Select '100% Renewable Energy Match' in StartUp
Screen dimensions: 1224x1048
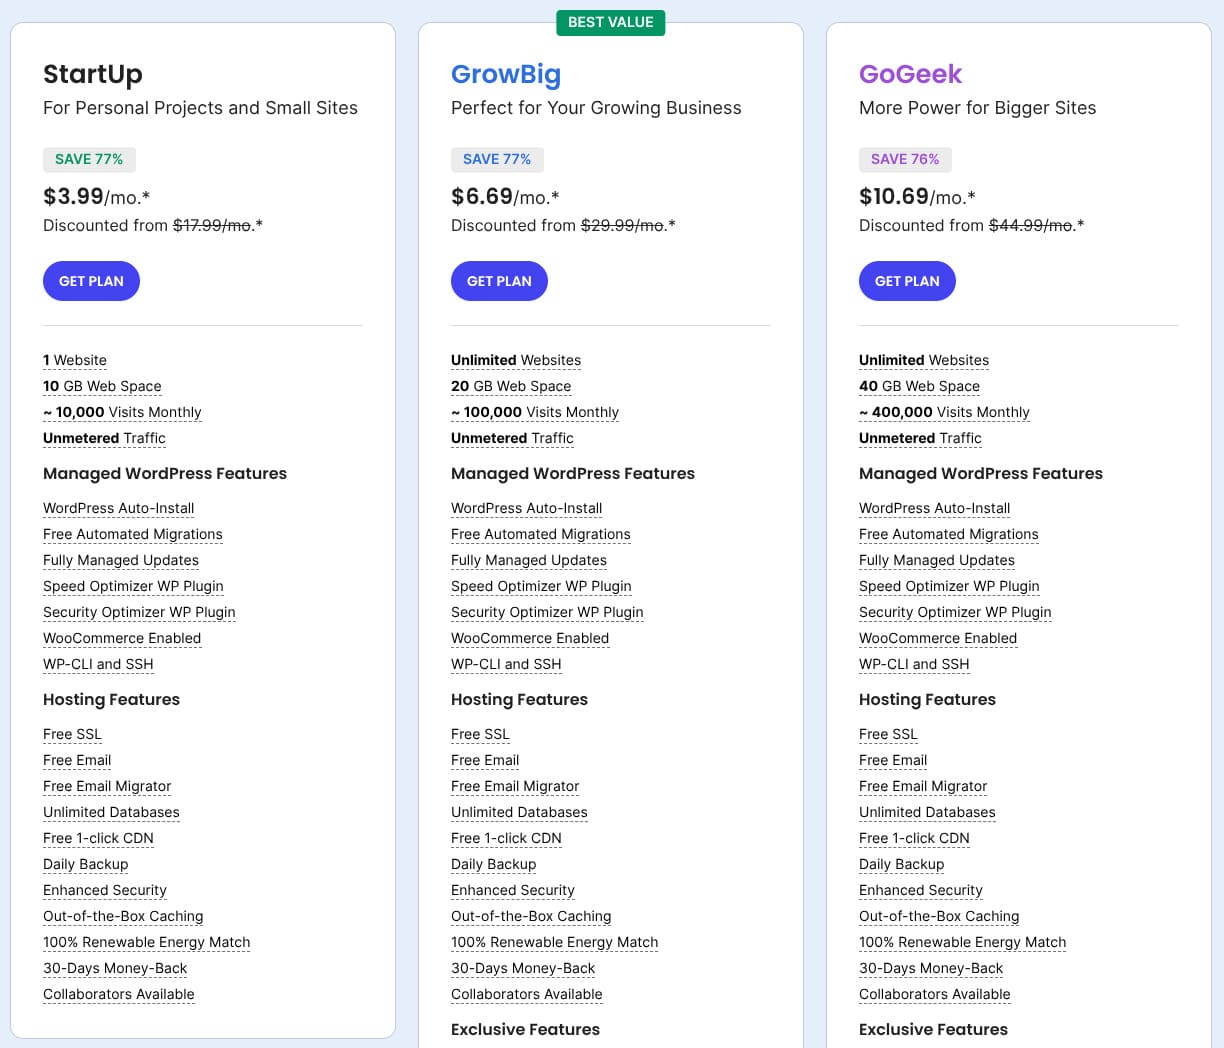[147, 942]
